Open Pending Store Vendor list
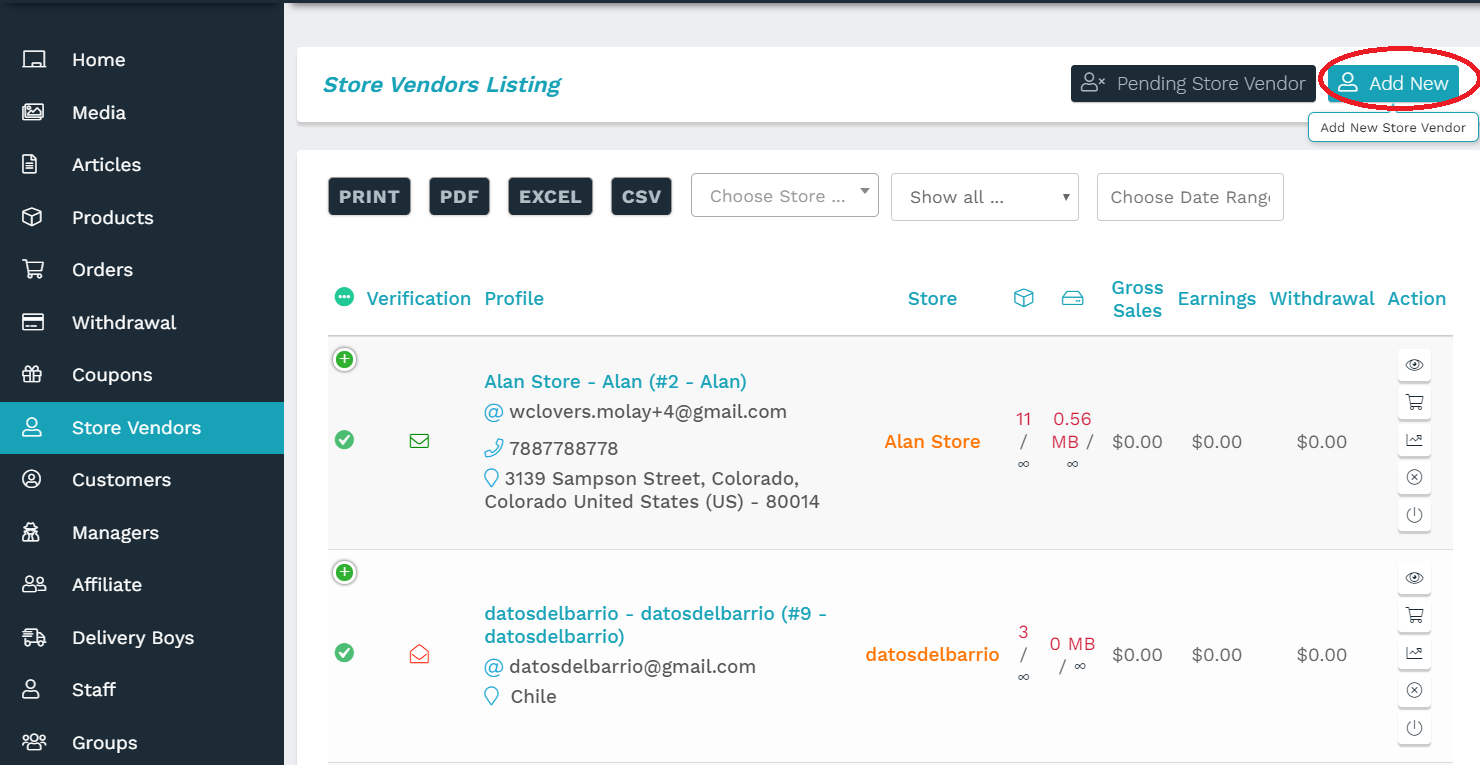 pos(1193,84)
